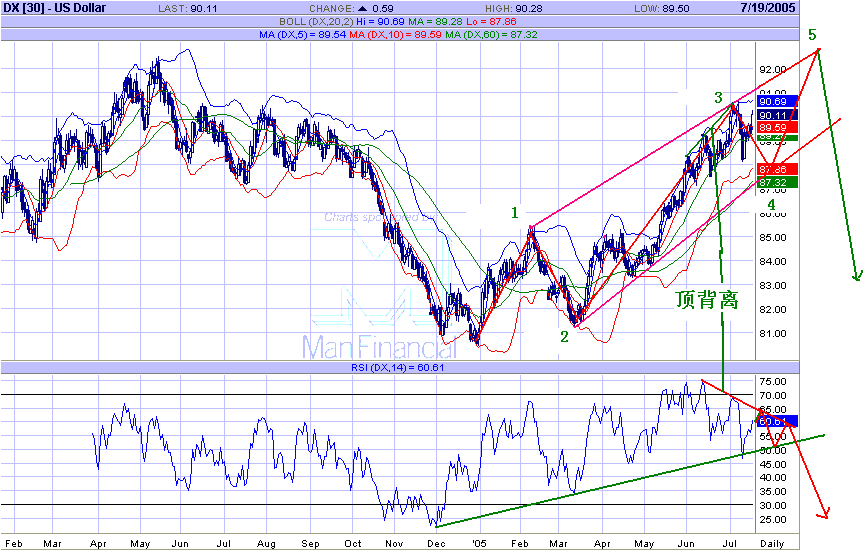Click the blue 90.69 price tag on axis
Viewport: 866px width, 550px height.
[x=777, y=102]
